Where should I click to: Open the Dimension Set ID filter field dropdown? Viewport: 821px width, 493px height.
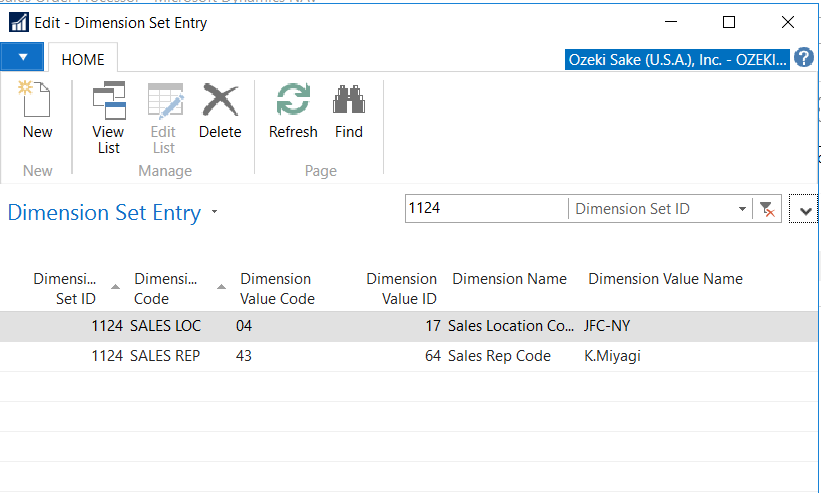pos(742,209)
